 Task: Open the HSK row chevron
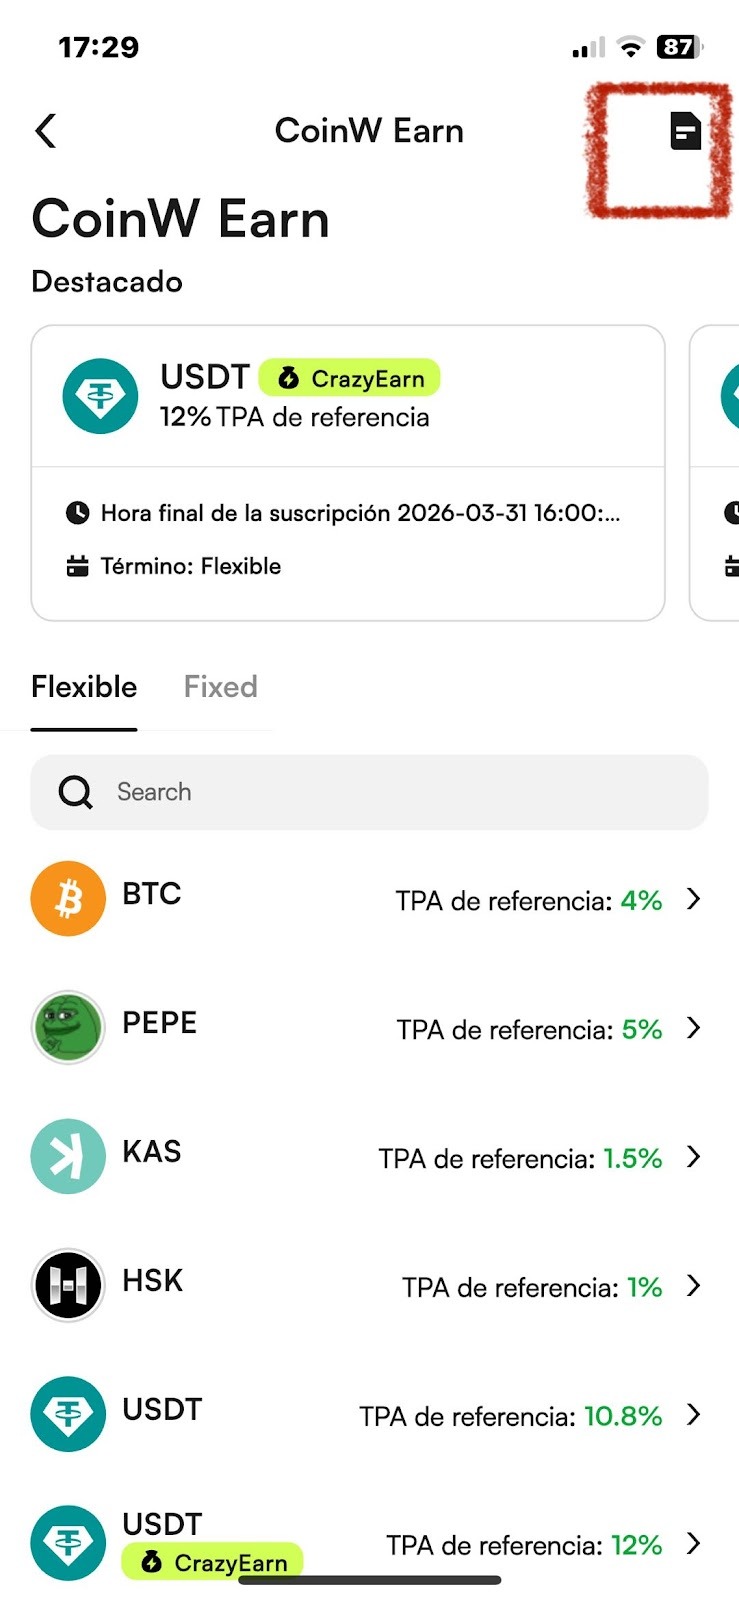coord(694,1286)
